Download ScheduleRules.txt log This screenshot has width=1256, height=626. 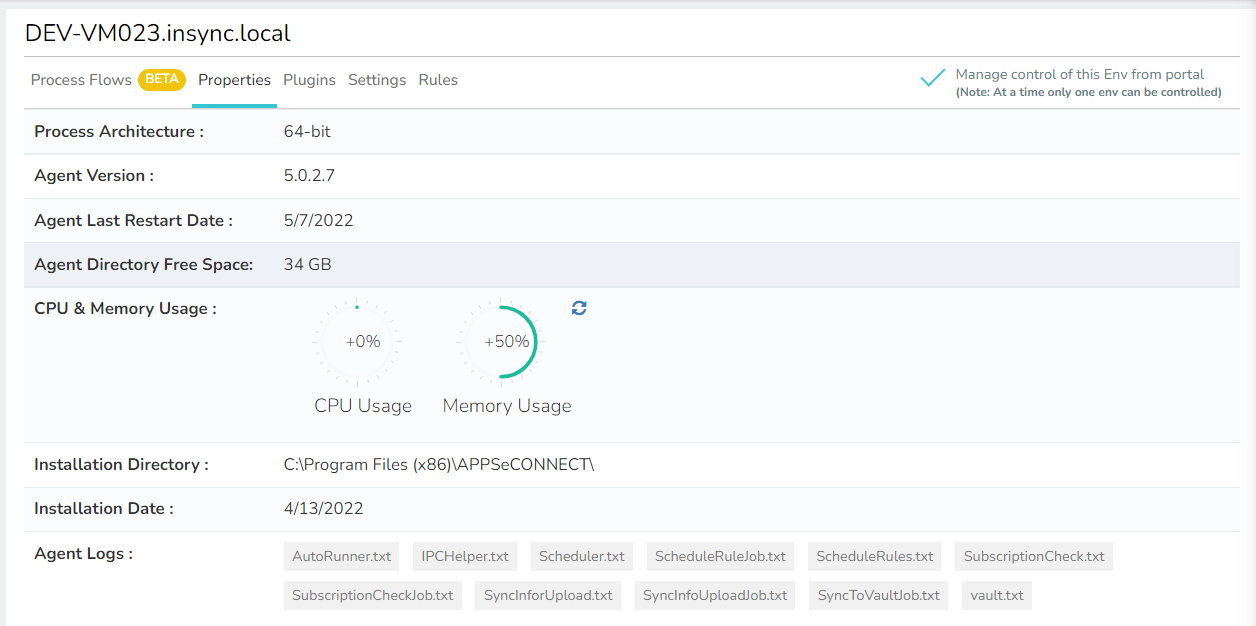pos(874,556)
